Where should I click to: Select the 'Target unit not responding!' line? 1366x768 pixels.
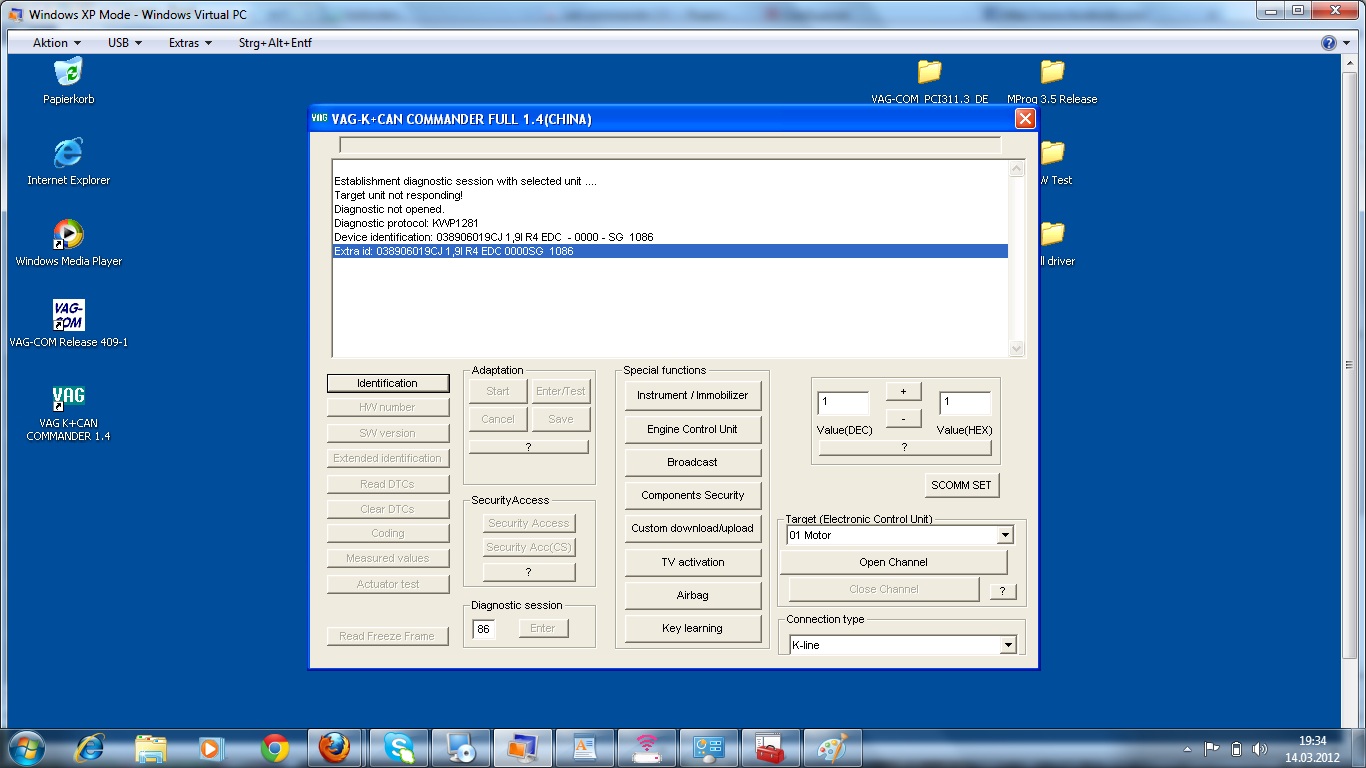pos(398,195)
